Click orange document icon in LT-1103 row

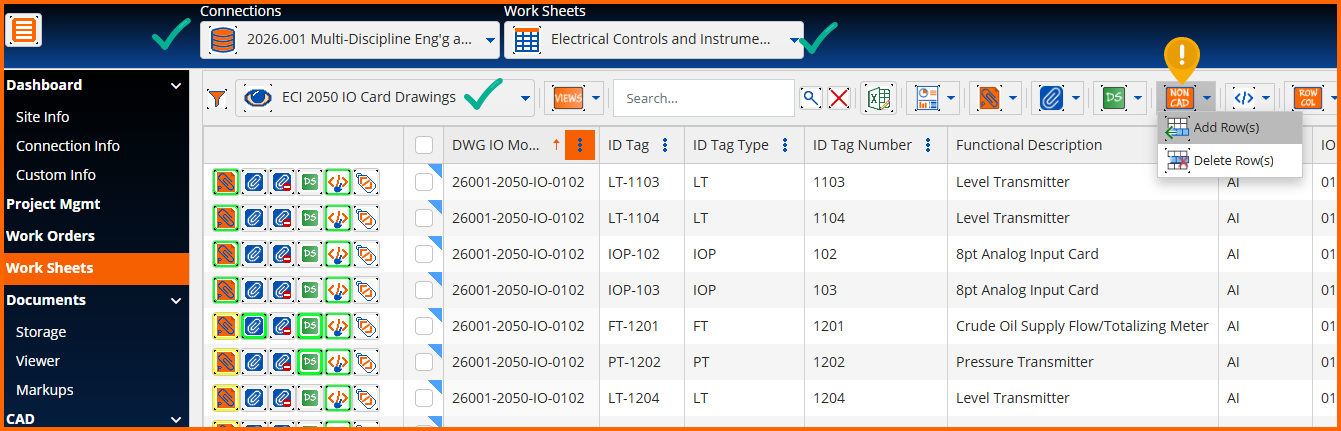pyautogui.click(x=226, y=182)
